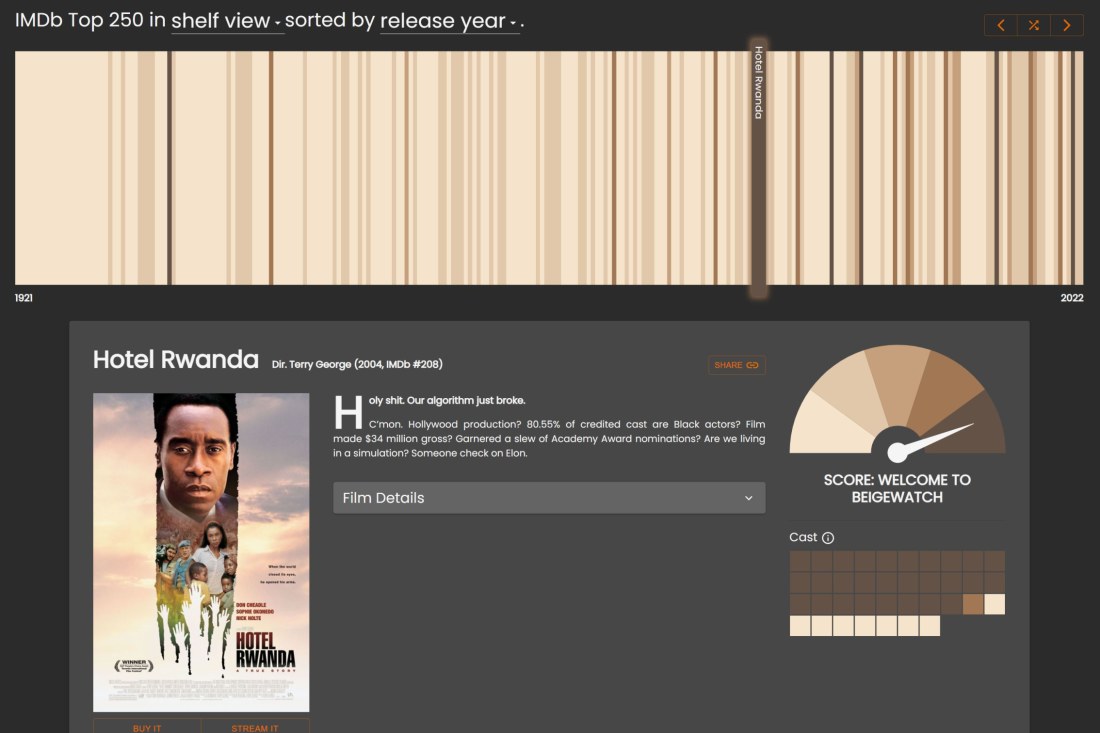This screenshot has width=1100, height=733.
Task: Click the BUY IT button
Action: coord(147,727)
